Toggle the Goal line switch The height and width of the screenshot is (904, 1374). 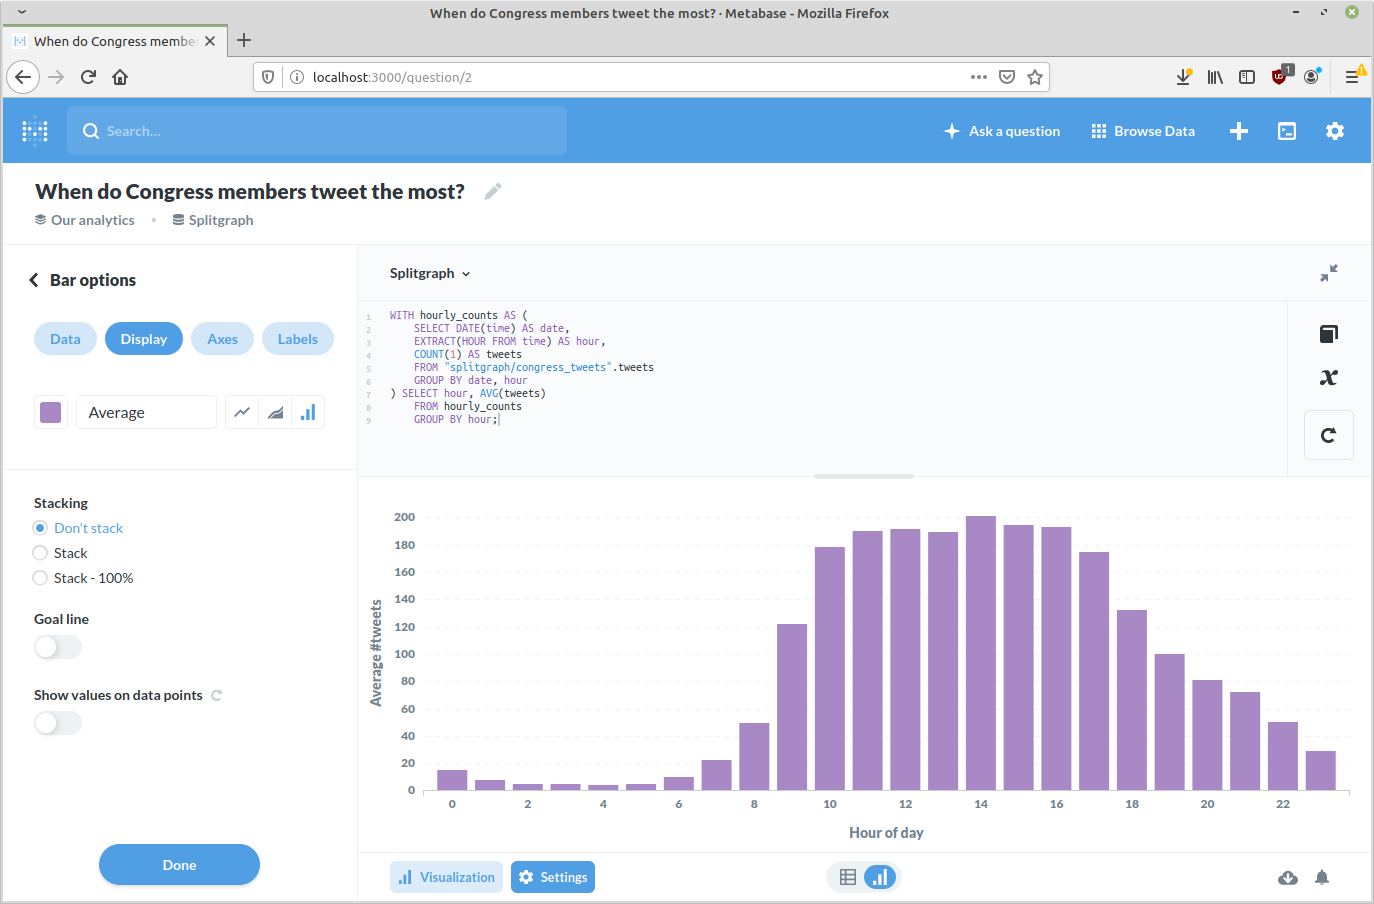pos(58,647)
